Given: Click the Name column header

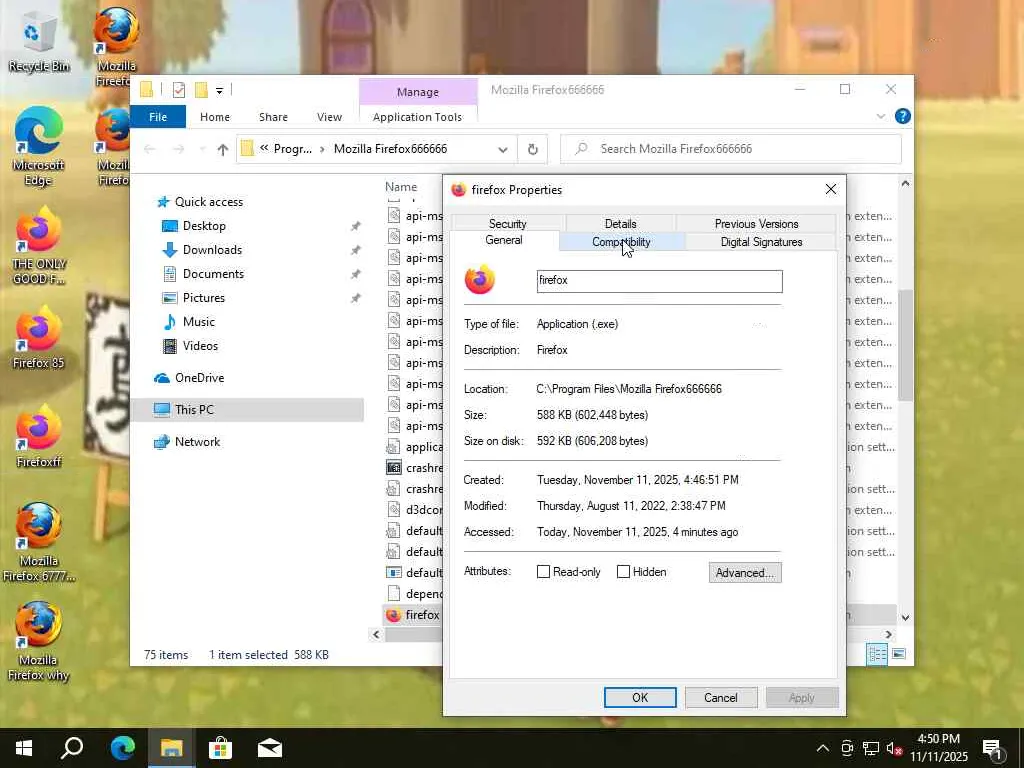Looking at the screenshot, I should pos(401,187).
